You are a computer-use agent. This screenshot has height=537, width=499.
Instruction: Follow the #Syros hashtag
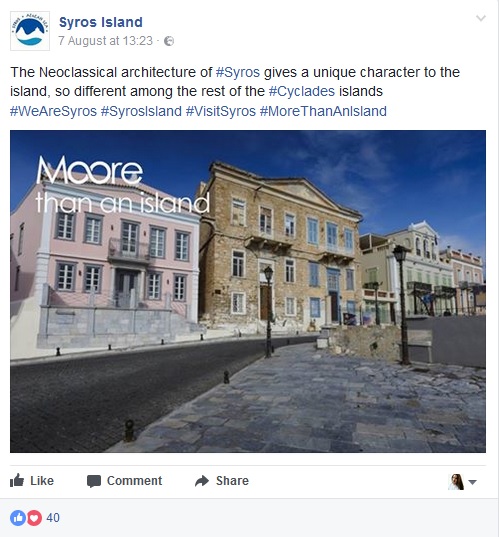[x=238, y=72]
